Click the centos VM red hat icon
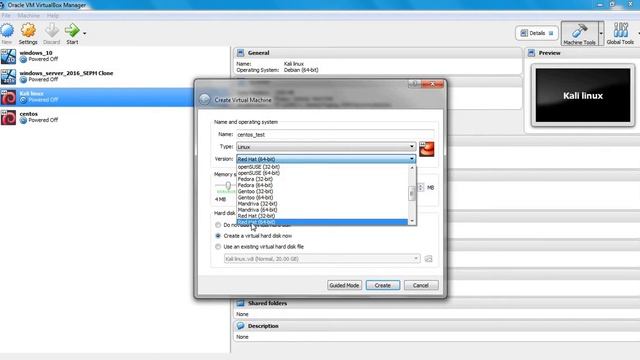Image resolution: width=640 pixels, height=360 pixels. pyautogui.click(x=8, y=118)
